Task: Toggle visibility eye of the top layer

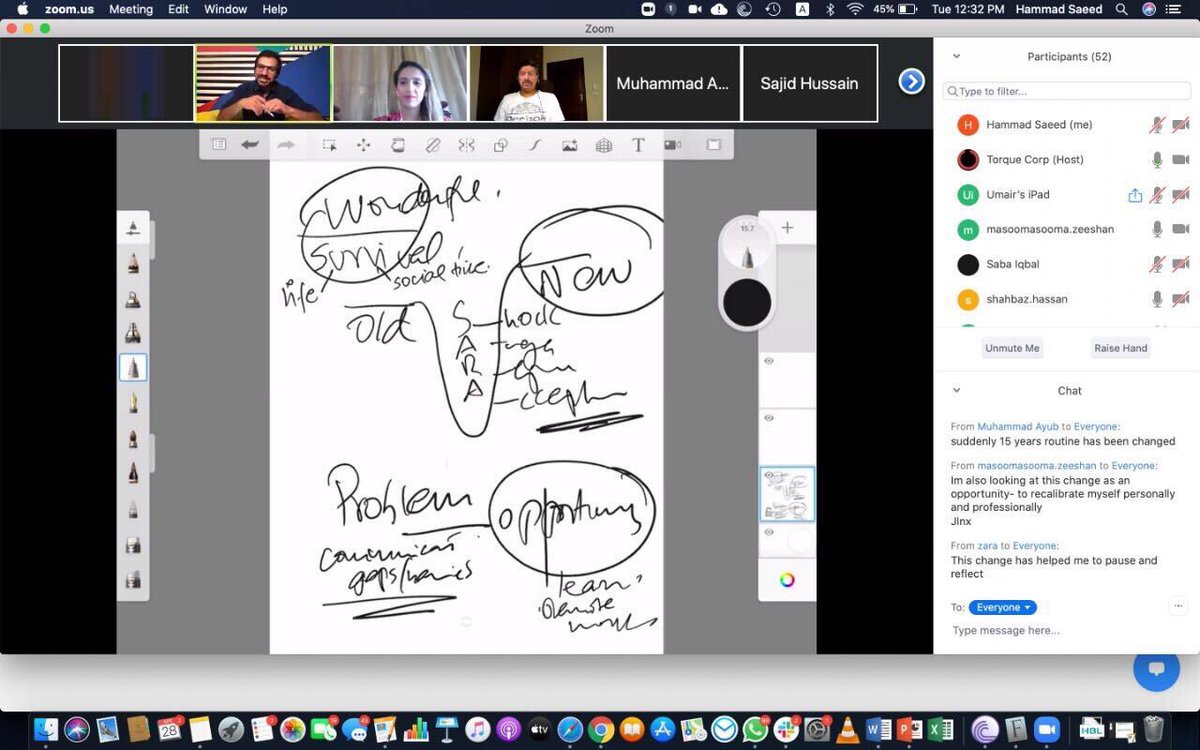Action: pos(768,361)
